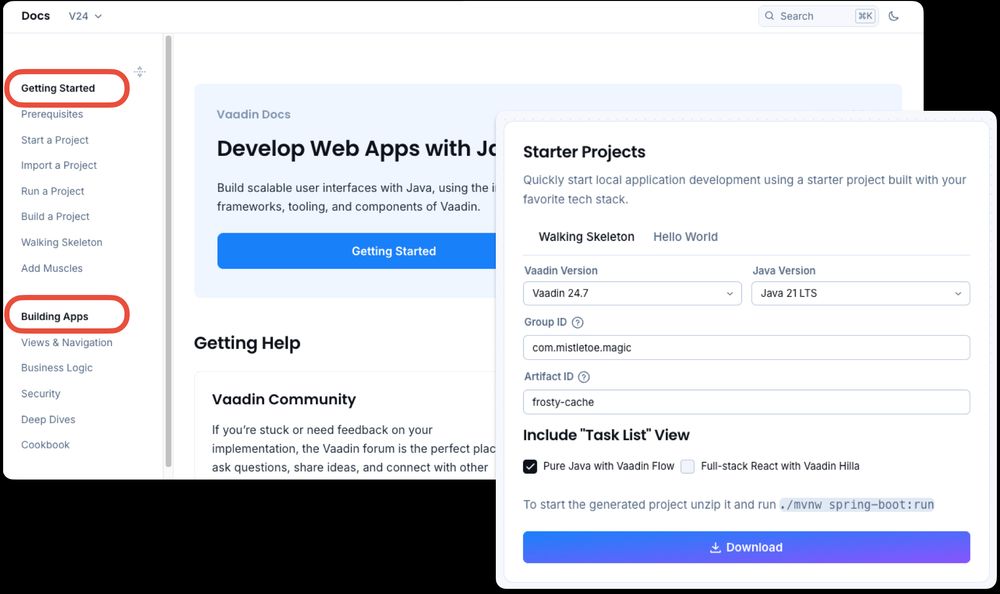
Task: Open Start a Project in the sidebar
Action: point(55,140)
